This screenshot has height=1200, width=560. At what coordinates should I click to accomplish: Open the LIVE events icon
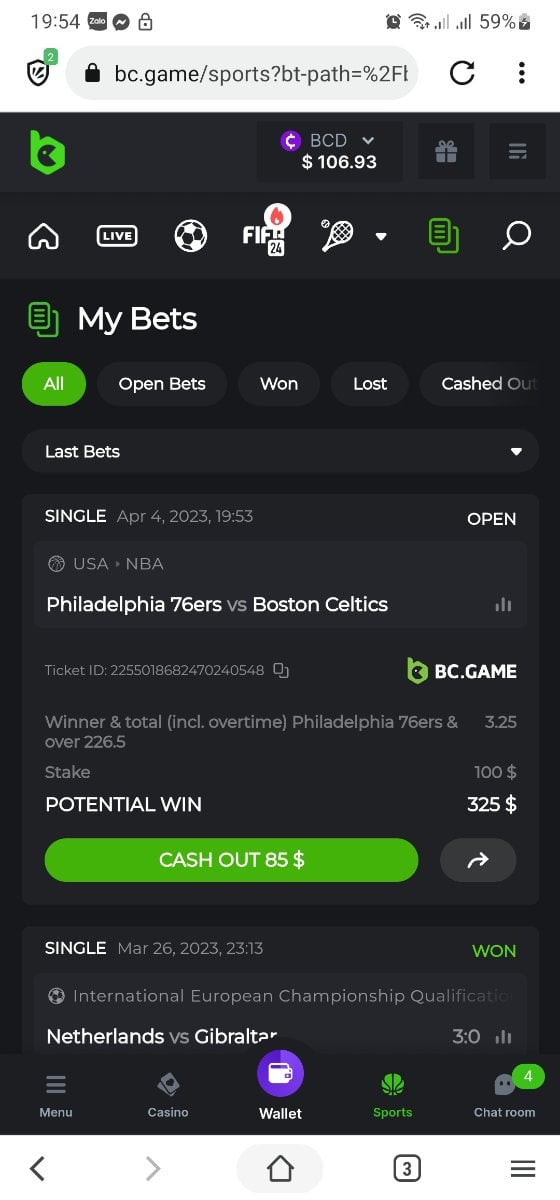[x=117, y=236]
